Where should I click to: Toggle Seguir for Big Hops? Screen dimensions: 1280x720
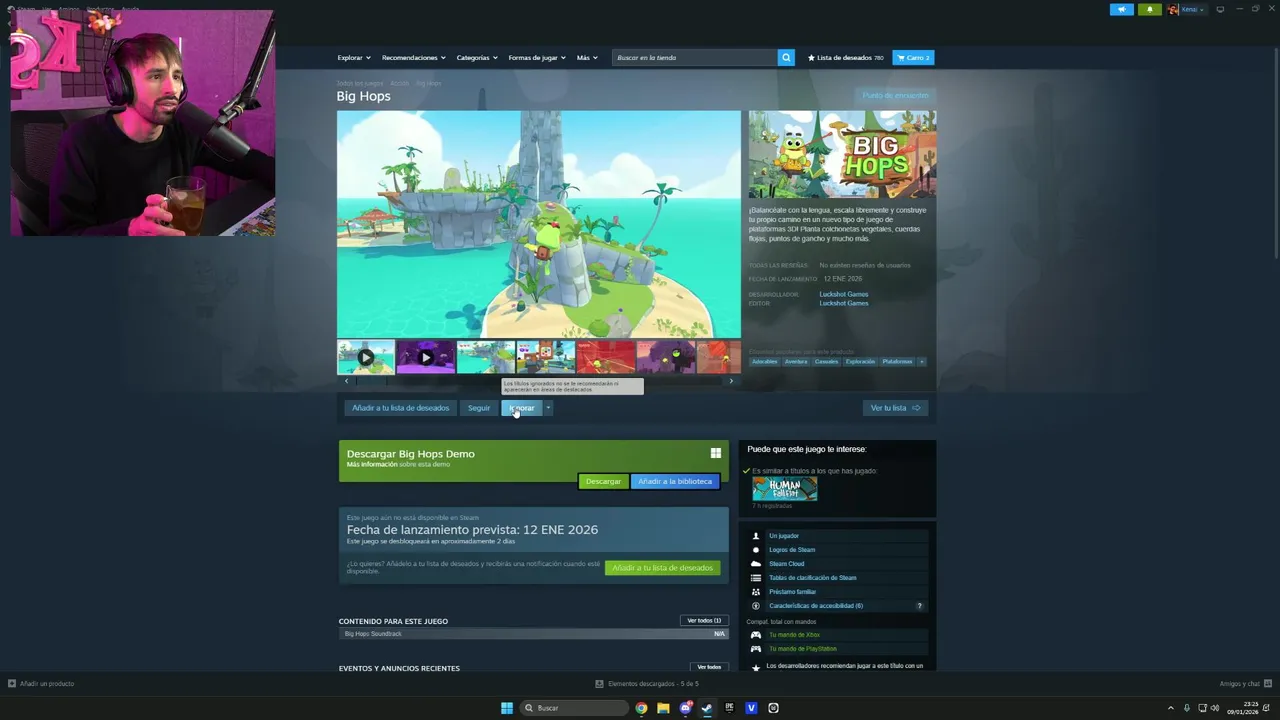click(x=479, y=408)
